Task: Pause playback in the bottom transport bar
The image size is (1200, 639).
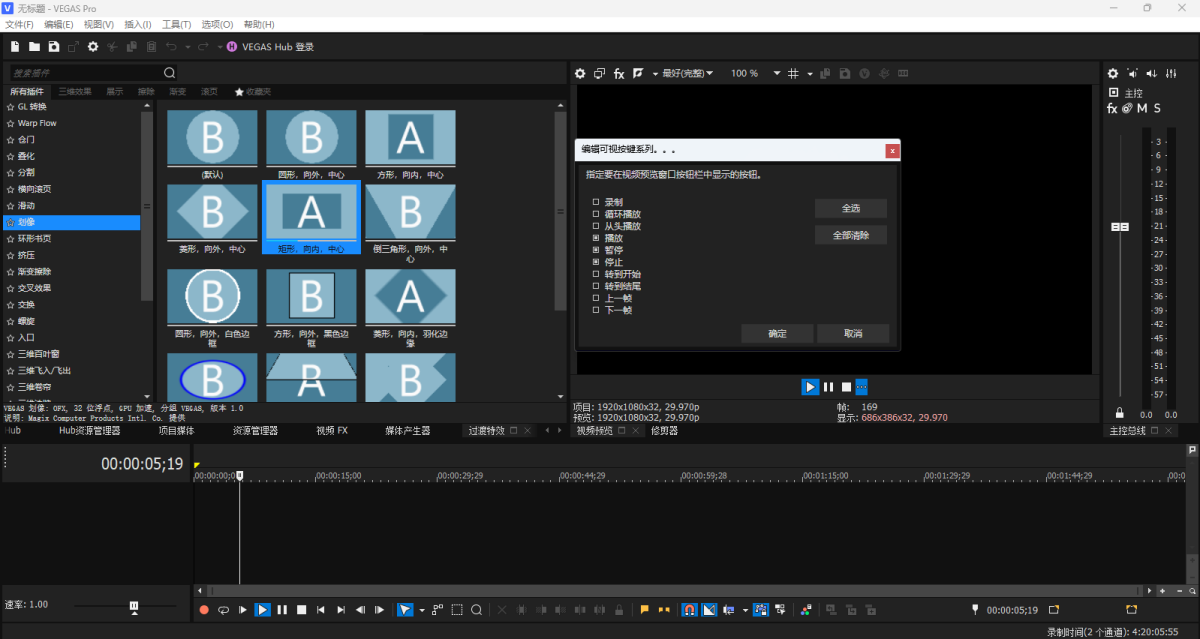Action: point(282,609)
